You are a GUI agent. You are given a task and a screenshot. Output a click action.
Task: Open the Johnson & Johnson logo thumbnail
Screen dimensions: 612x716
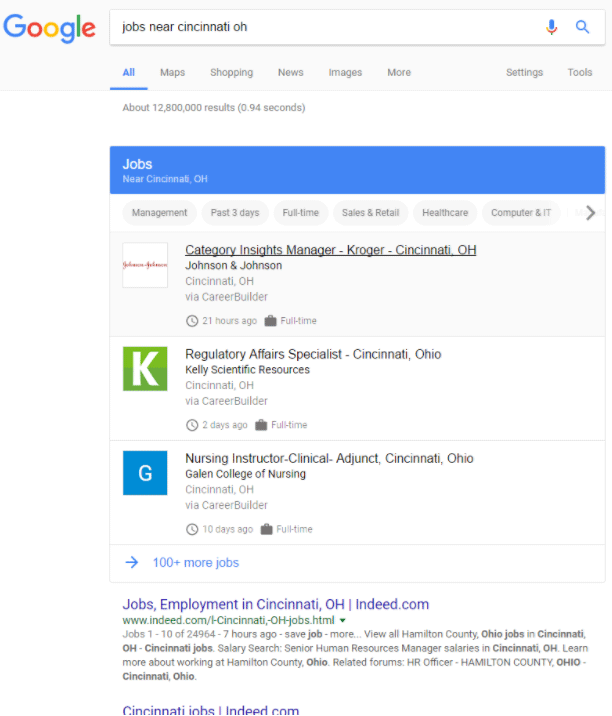145,265
